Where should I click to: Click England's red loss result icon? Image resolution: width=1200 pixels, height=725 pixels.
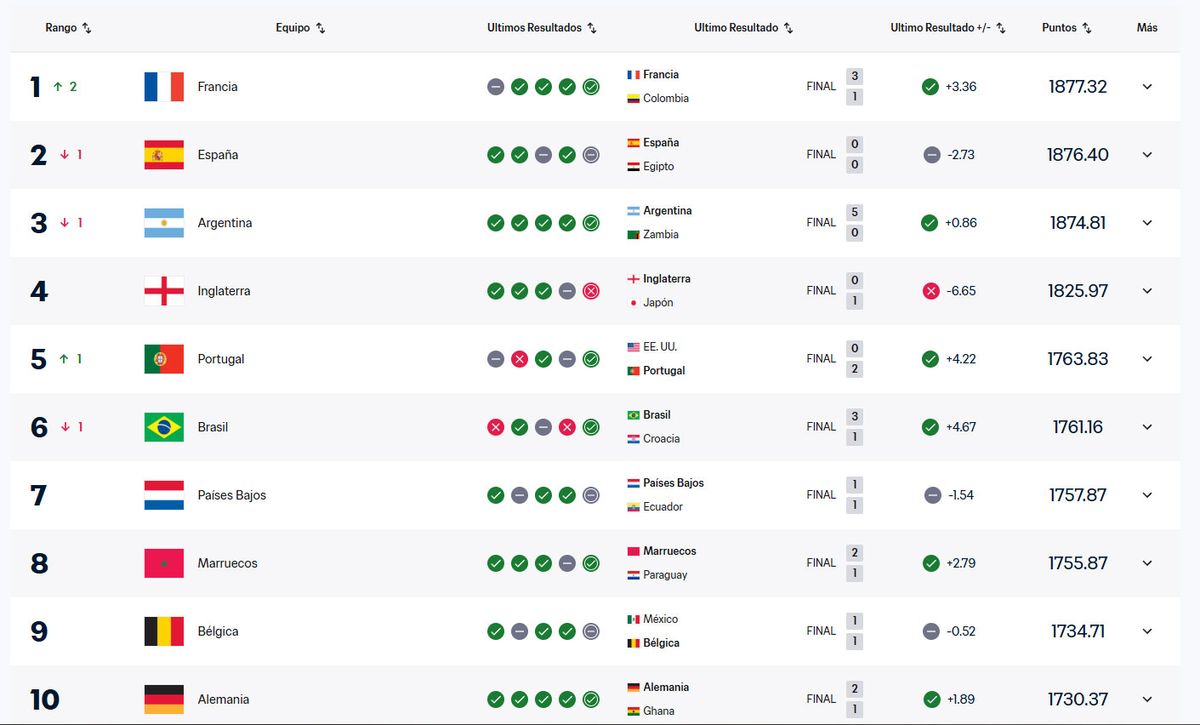591,291
